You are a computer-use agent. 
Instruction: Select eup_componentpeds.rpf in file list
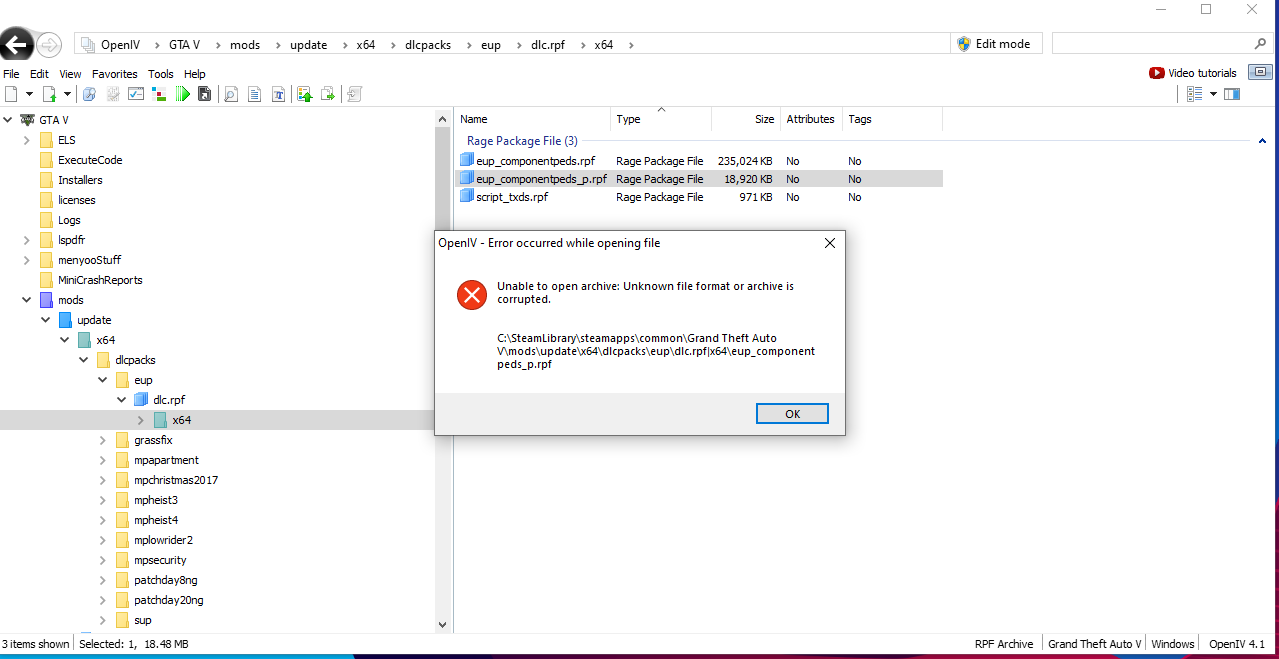(538, 161)
